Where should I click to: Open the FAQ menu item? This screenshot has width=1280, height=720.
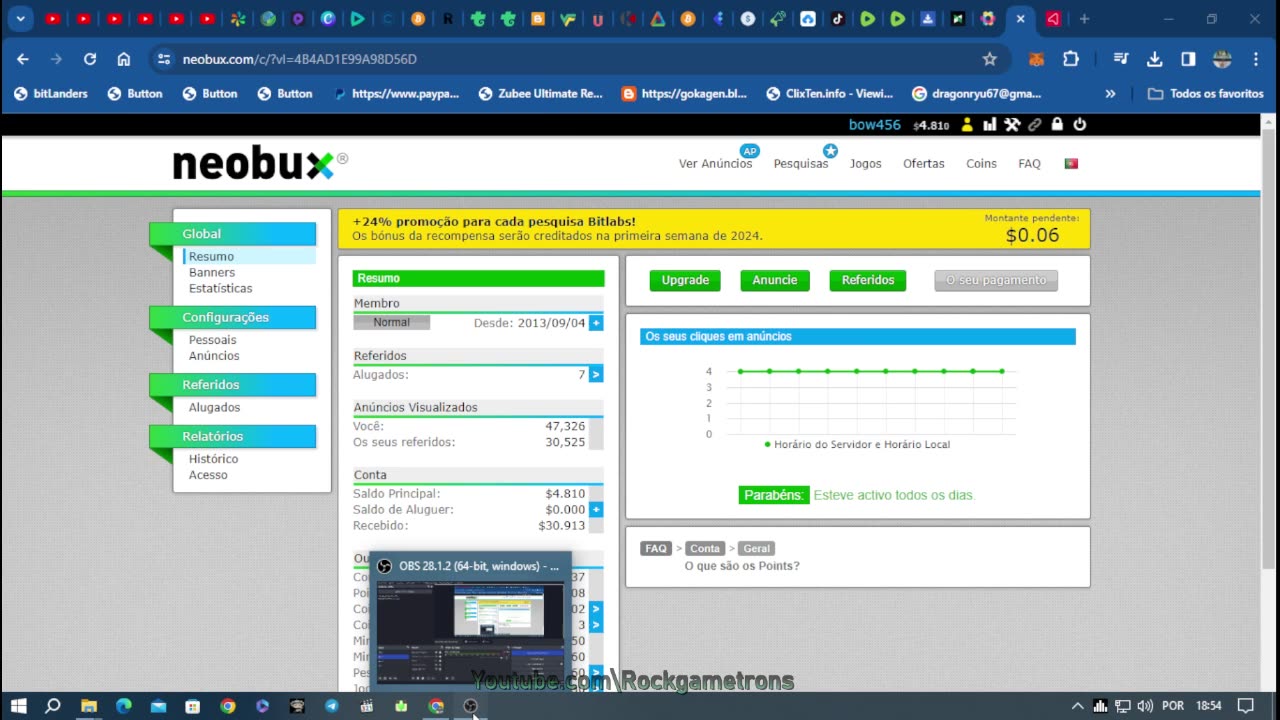pos(1029,164)
